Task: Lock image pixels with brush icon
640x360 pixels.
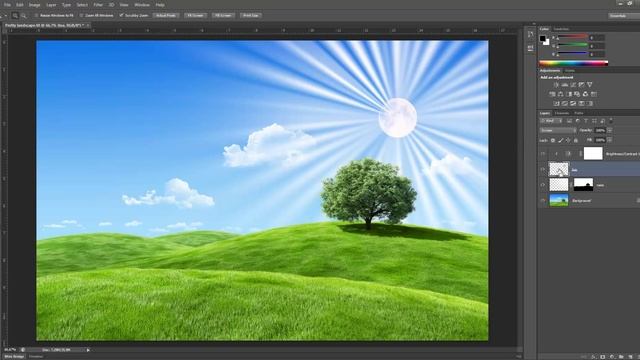Action: pyautogui.click(x=561, y=140)
